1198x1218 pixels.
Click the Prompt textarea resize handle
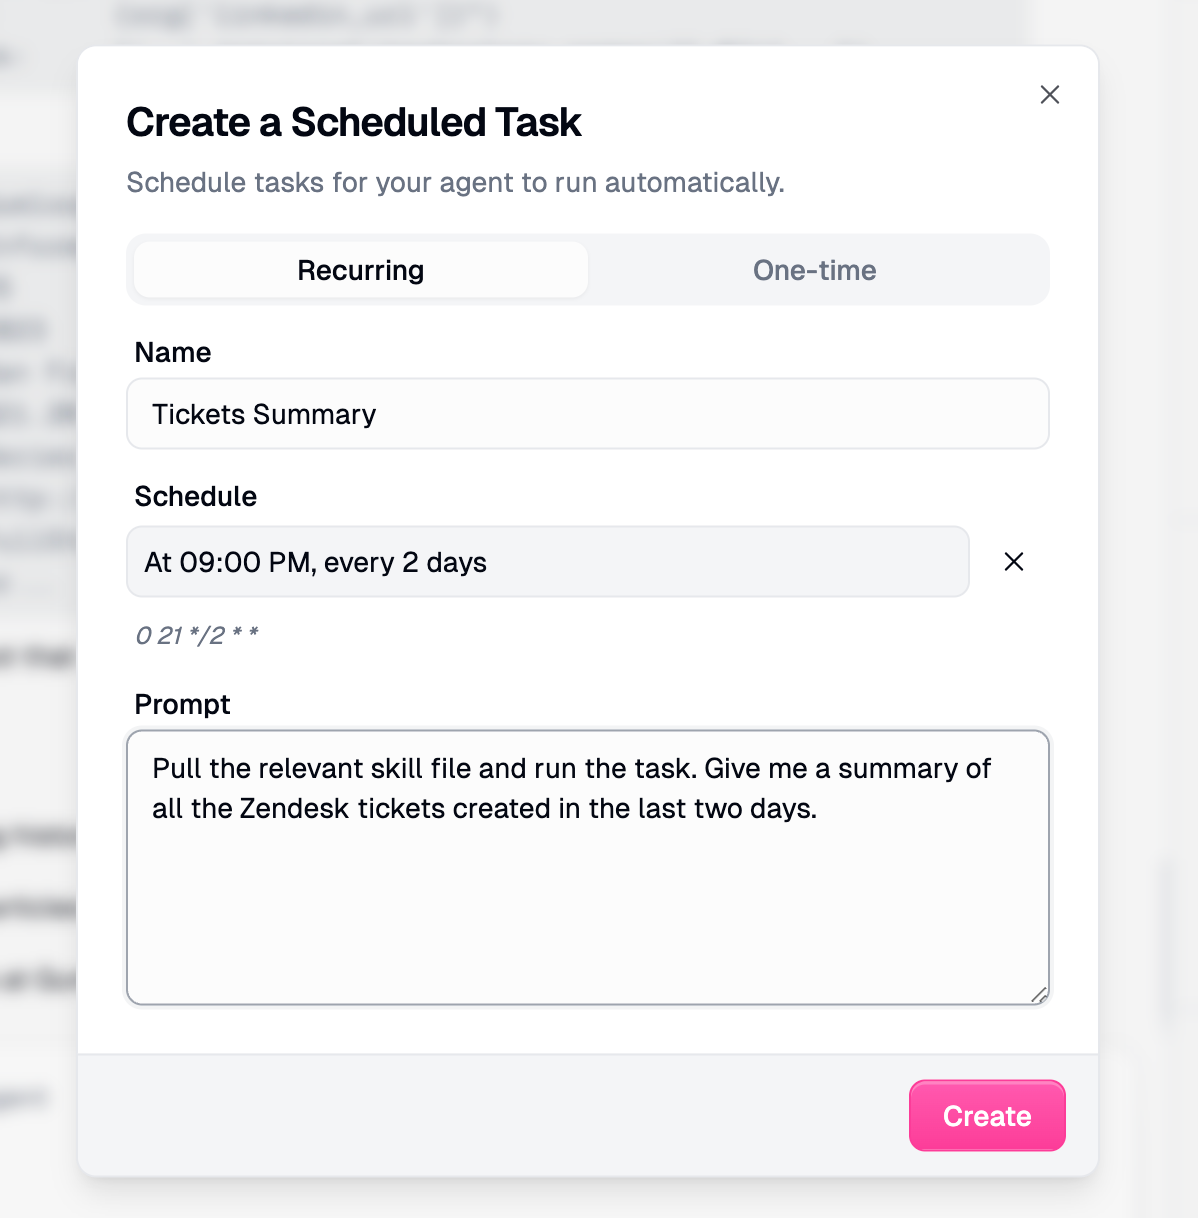[x=1040, y=995]
